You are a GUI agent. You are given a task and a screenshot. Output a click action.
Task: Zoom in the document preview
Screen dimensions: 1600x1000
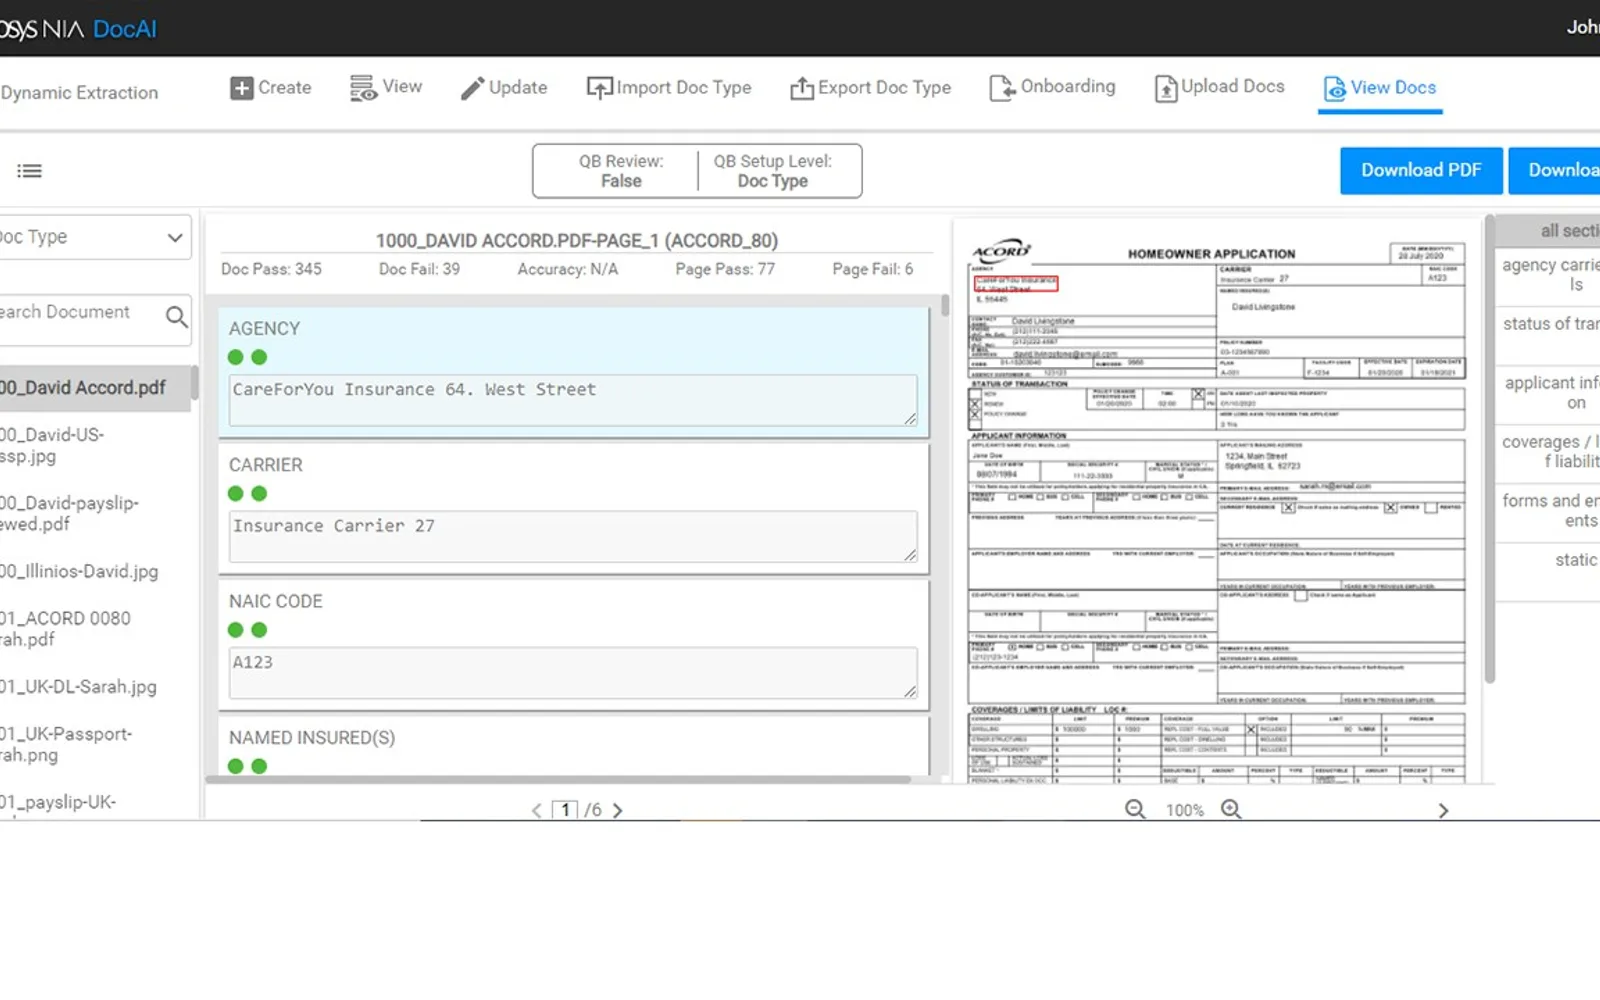(x=1231, y=809)
